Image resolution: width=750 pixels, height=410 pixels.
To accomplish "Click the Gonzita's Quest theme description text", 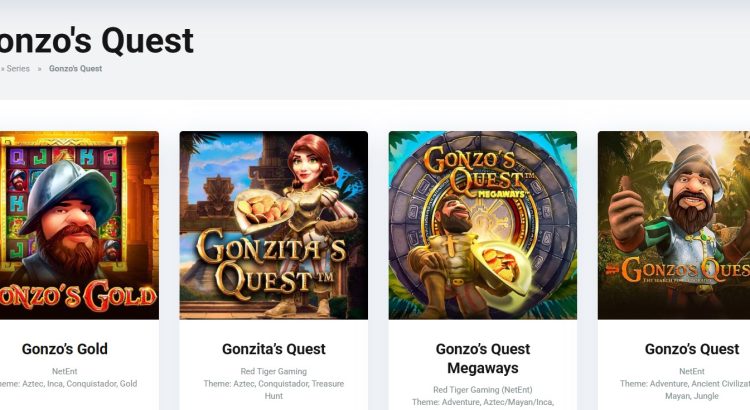I will (x=274, y=390).
